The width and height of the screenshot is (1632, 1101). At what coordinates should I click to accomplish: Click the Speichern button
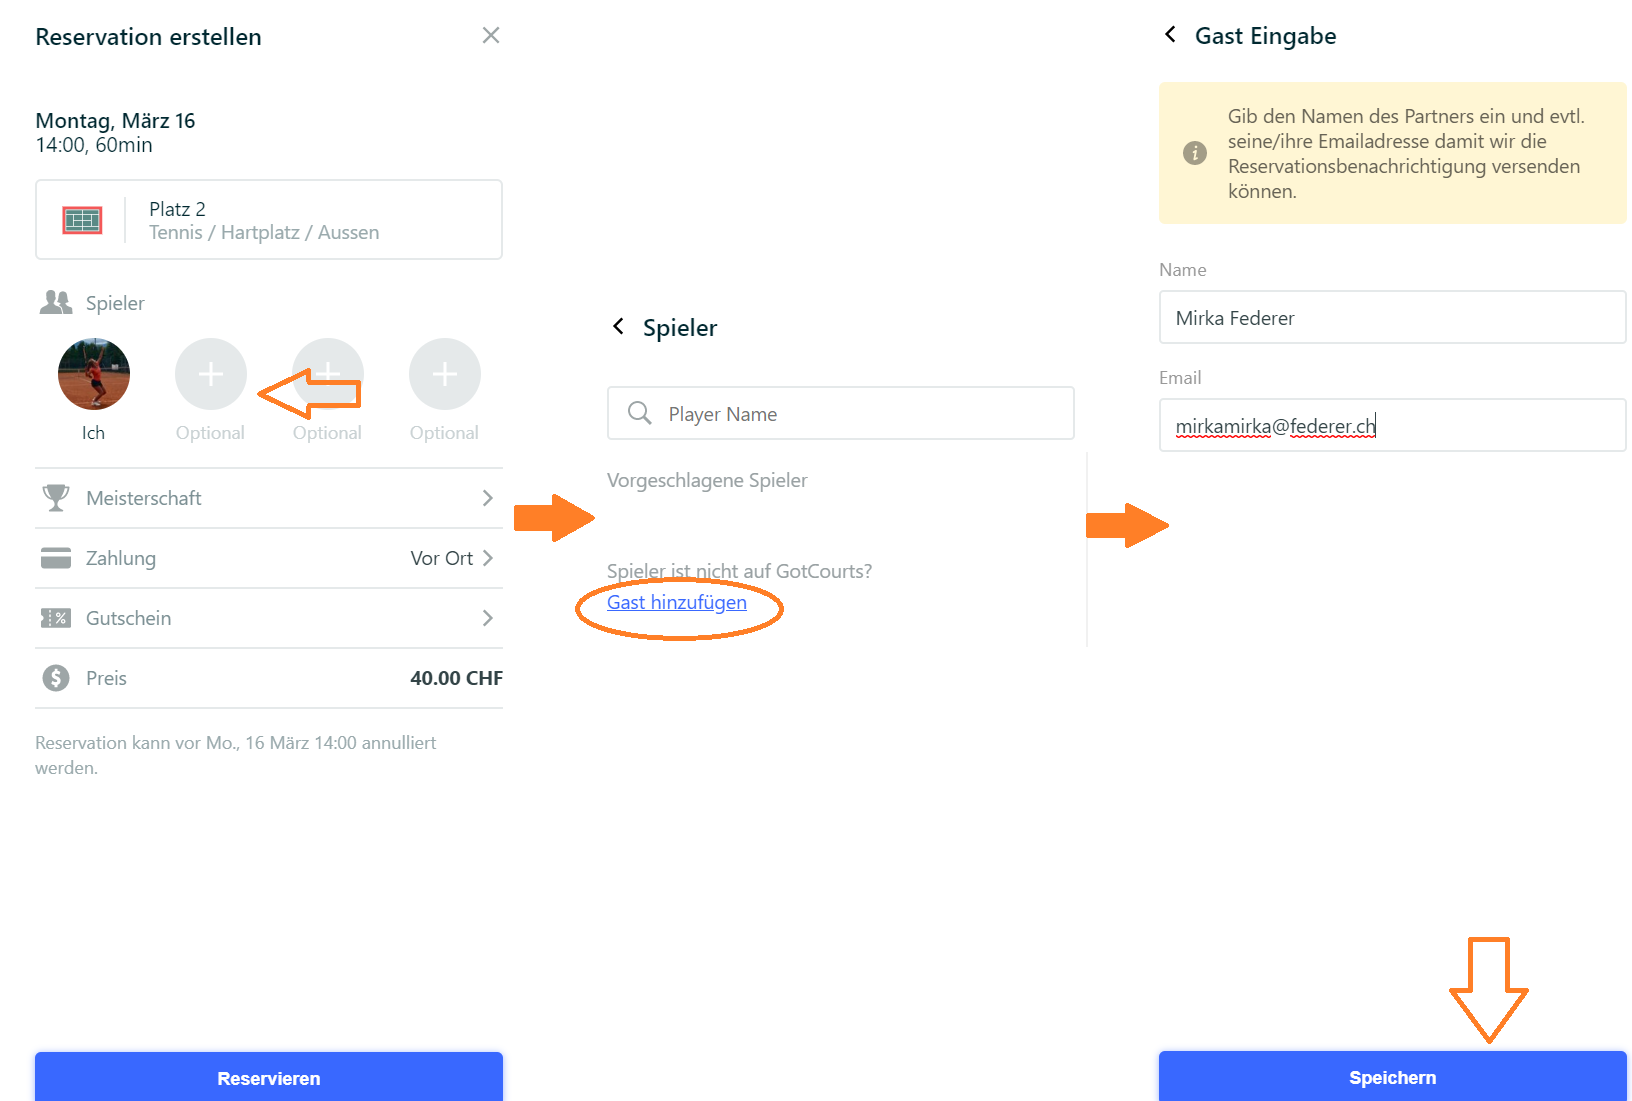coord(1393,1077)
